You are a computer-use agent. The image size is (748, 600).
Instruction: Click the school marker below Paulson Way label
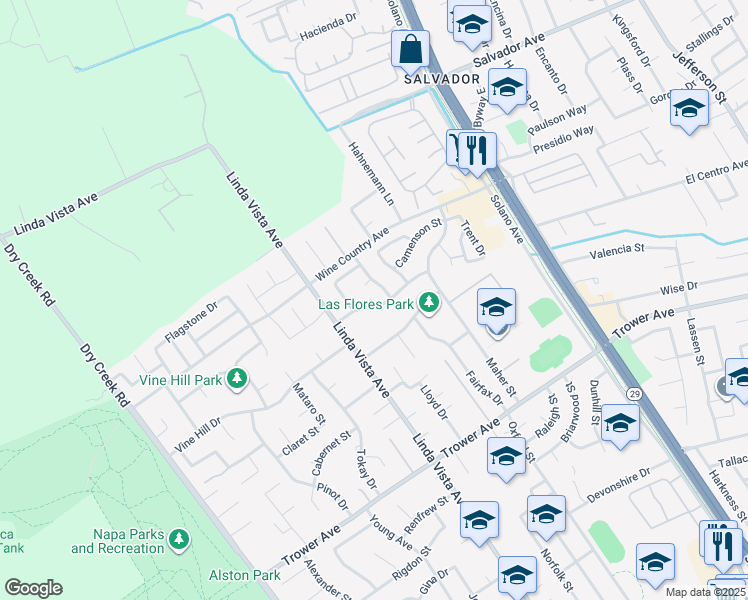(508, 90)
